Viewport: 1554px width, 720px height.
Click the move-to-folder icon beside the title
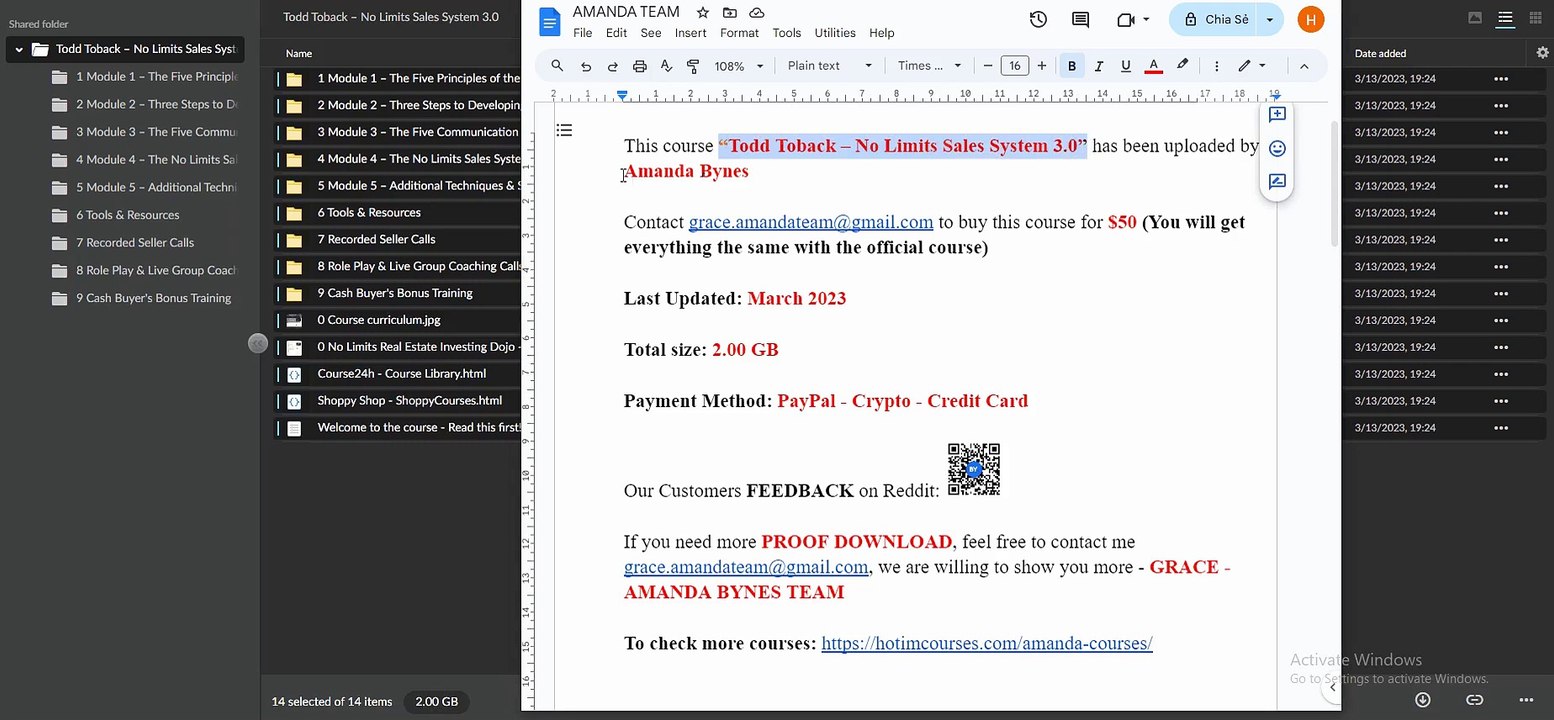click(730, 13)
